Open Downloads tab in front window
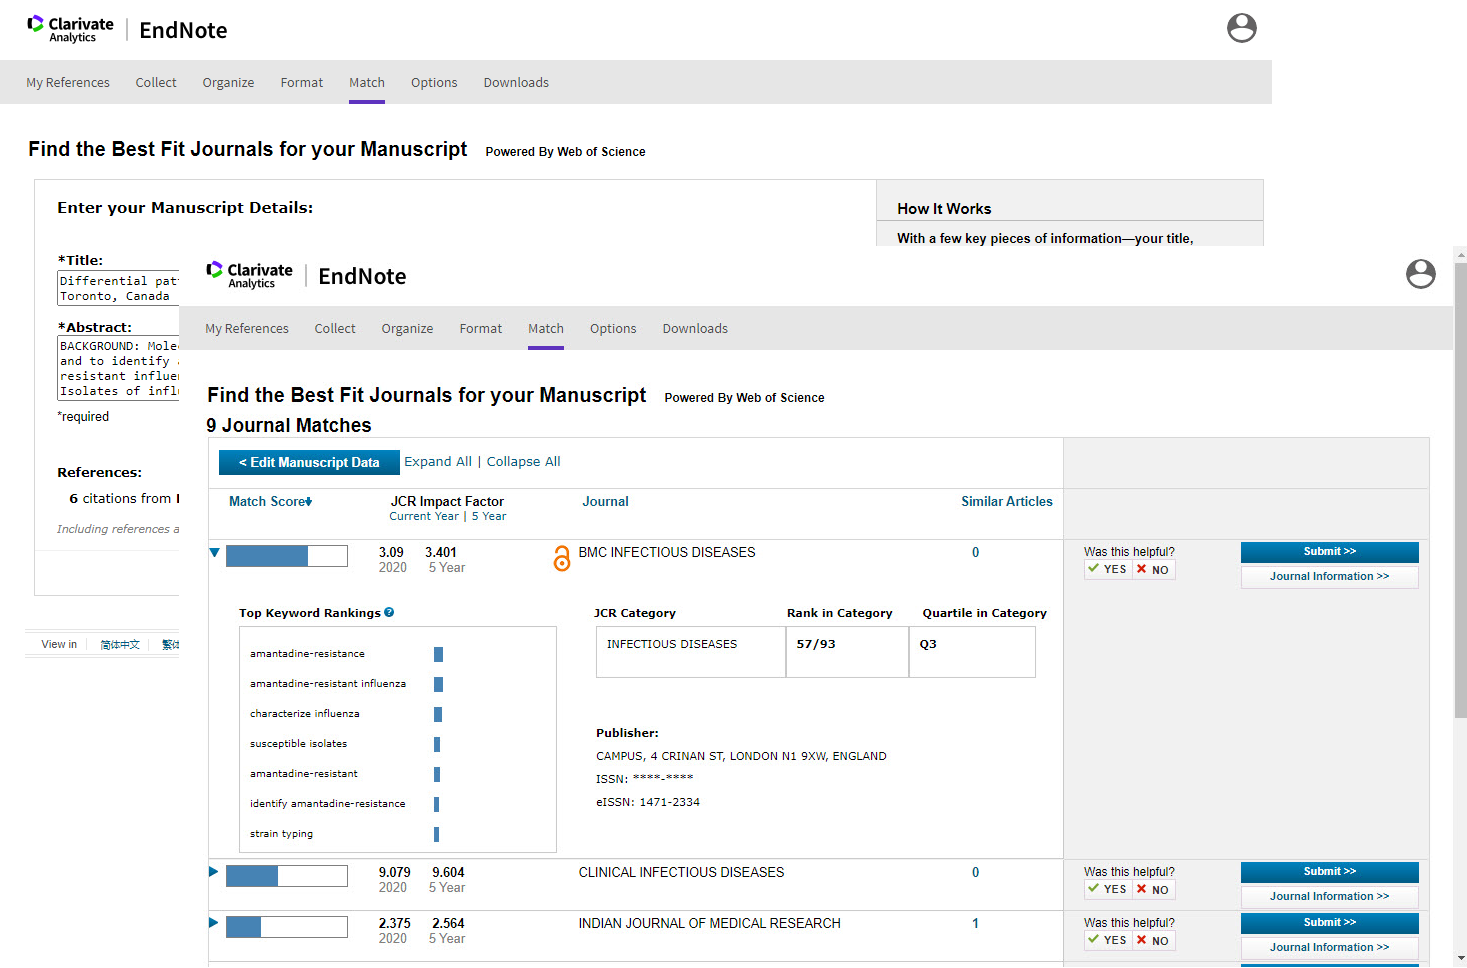This screenshot has width=1467, height=968. [x=695, y=328]
